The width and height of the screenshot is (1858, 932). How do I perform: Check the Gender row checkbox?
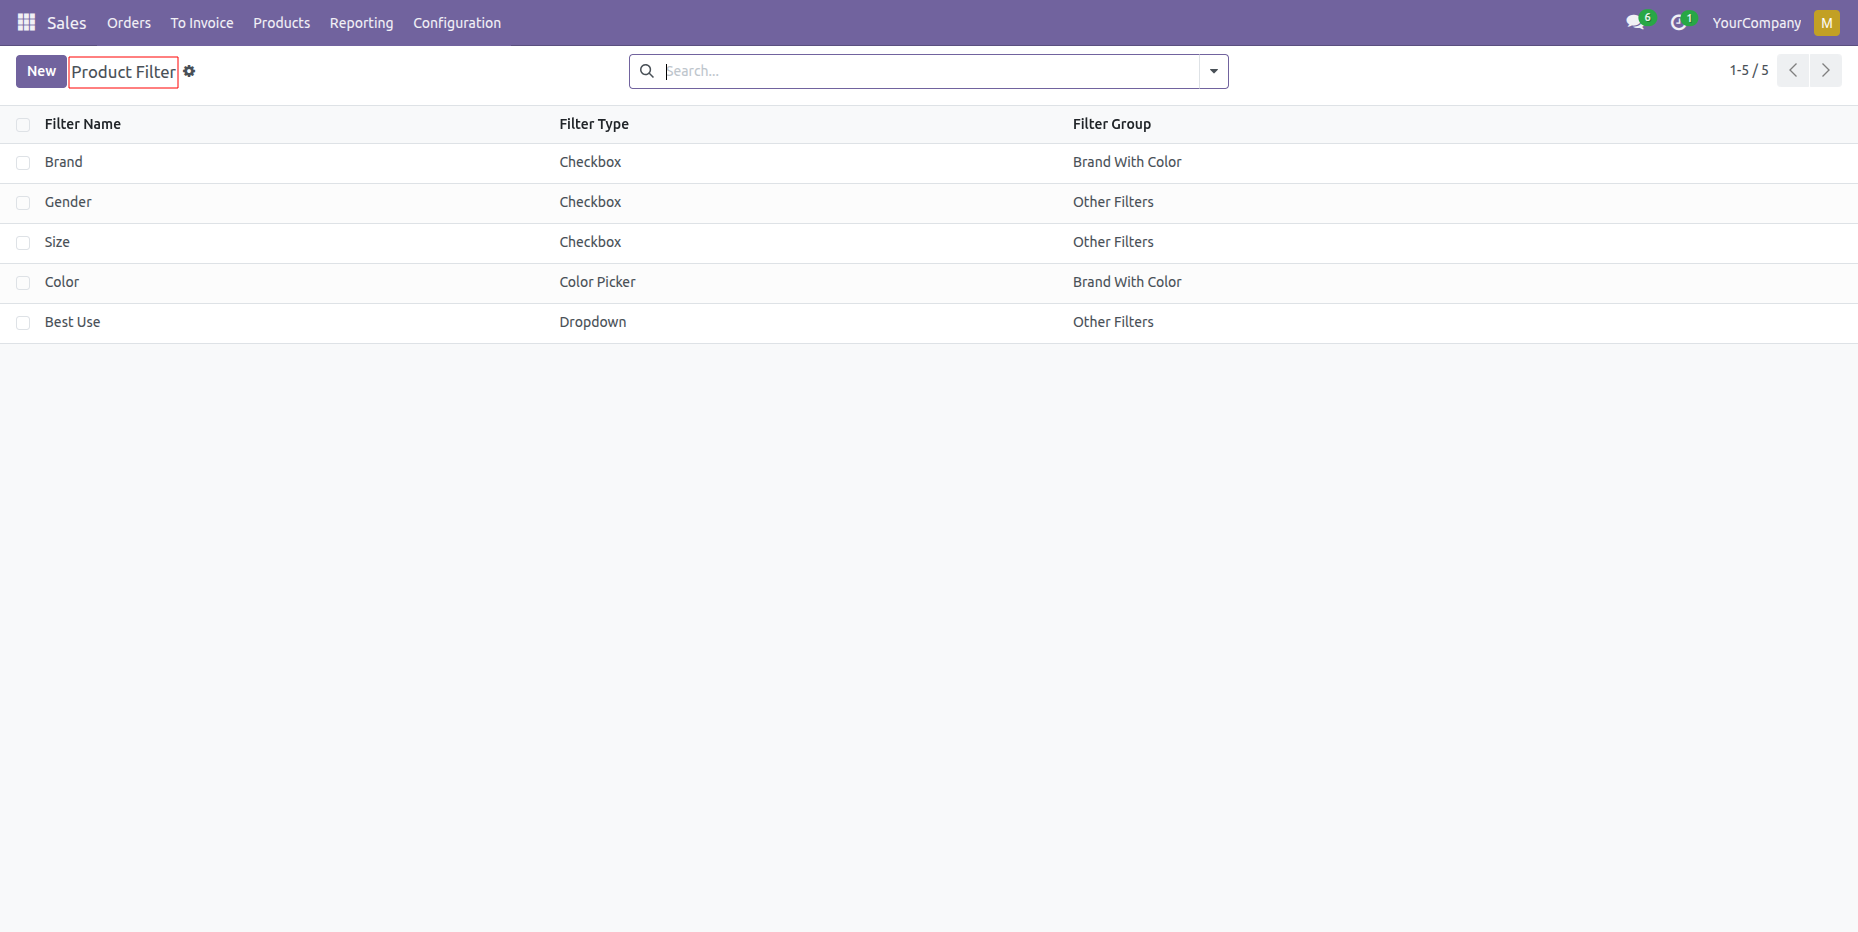point(23,203)
